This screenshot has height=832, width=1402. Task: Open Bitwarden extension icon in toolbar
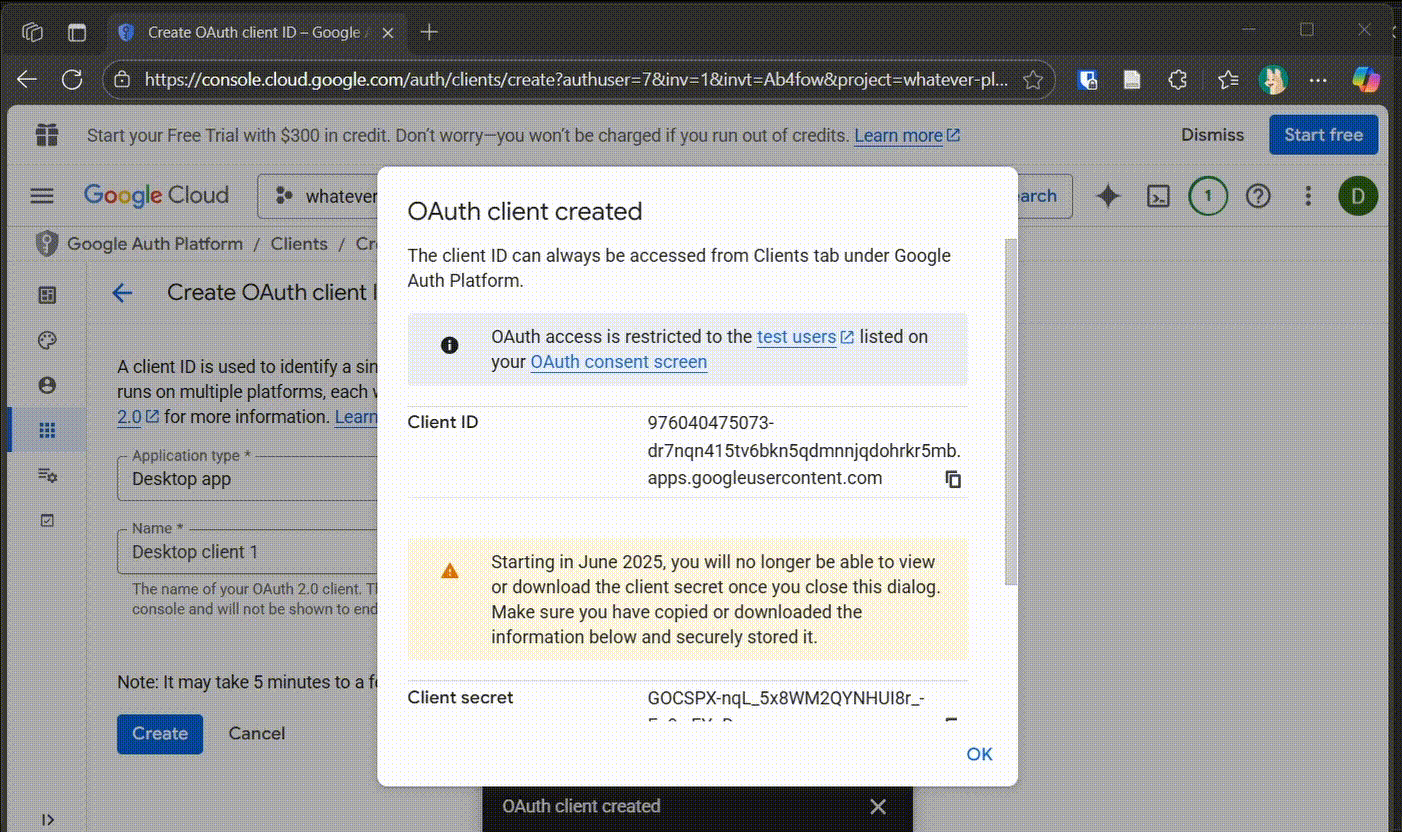coord(1088,79)
